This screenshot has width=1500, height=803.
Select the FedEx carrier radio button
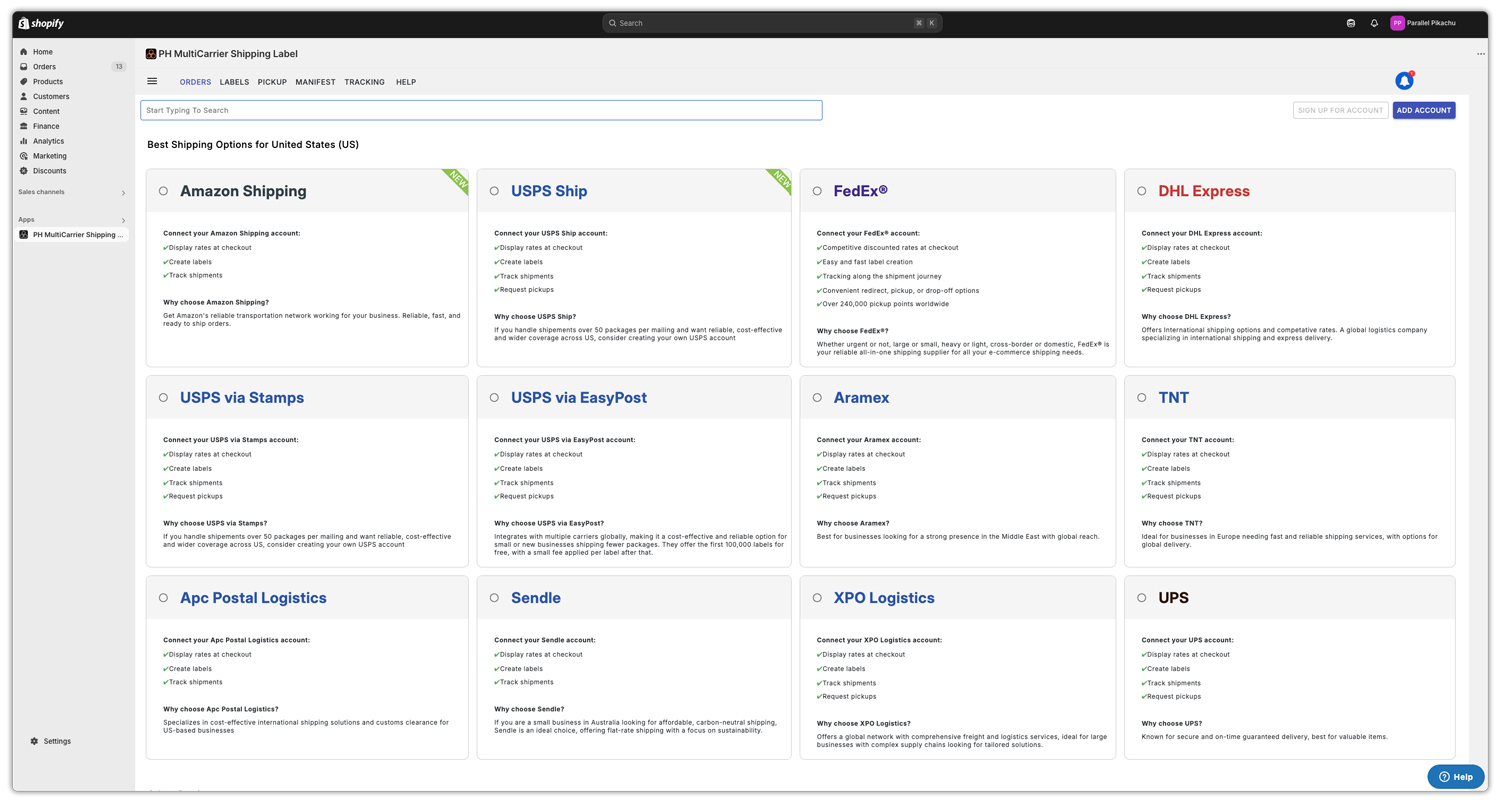click(817, 191)
